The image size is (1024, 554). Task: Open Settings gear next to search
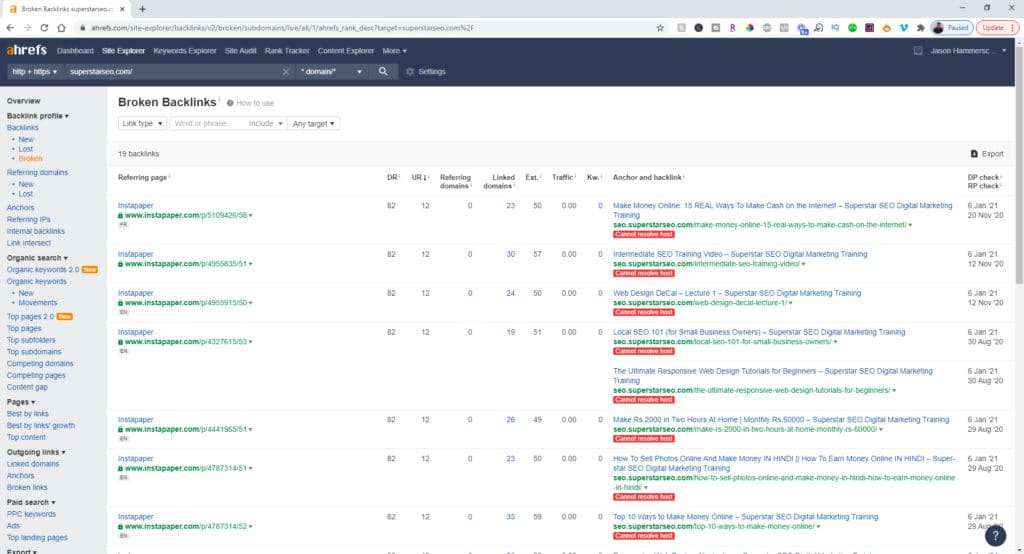(426, 72)
